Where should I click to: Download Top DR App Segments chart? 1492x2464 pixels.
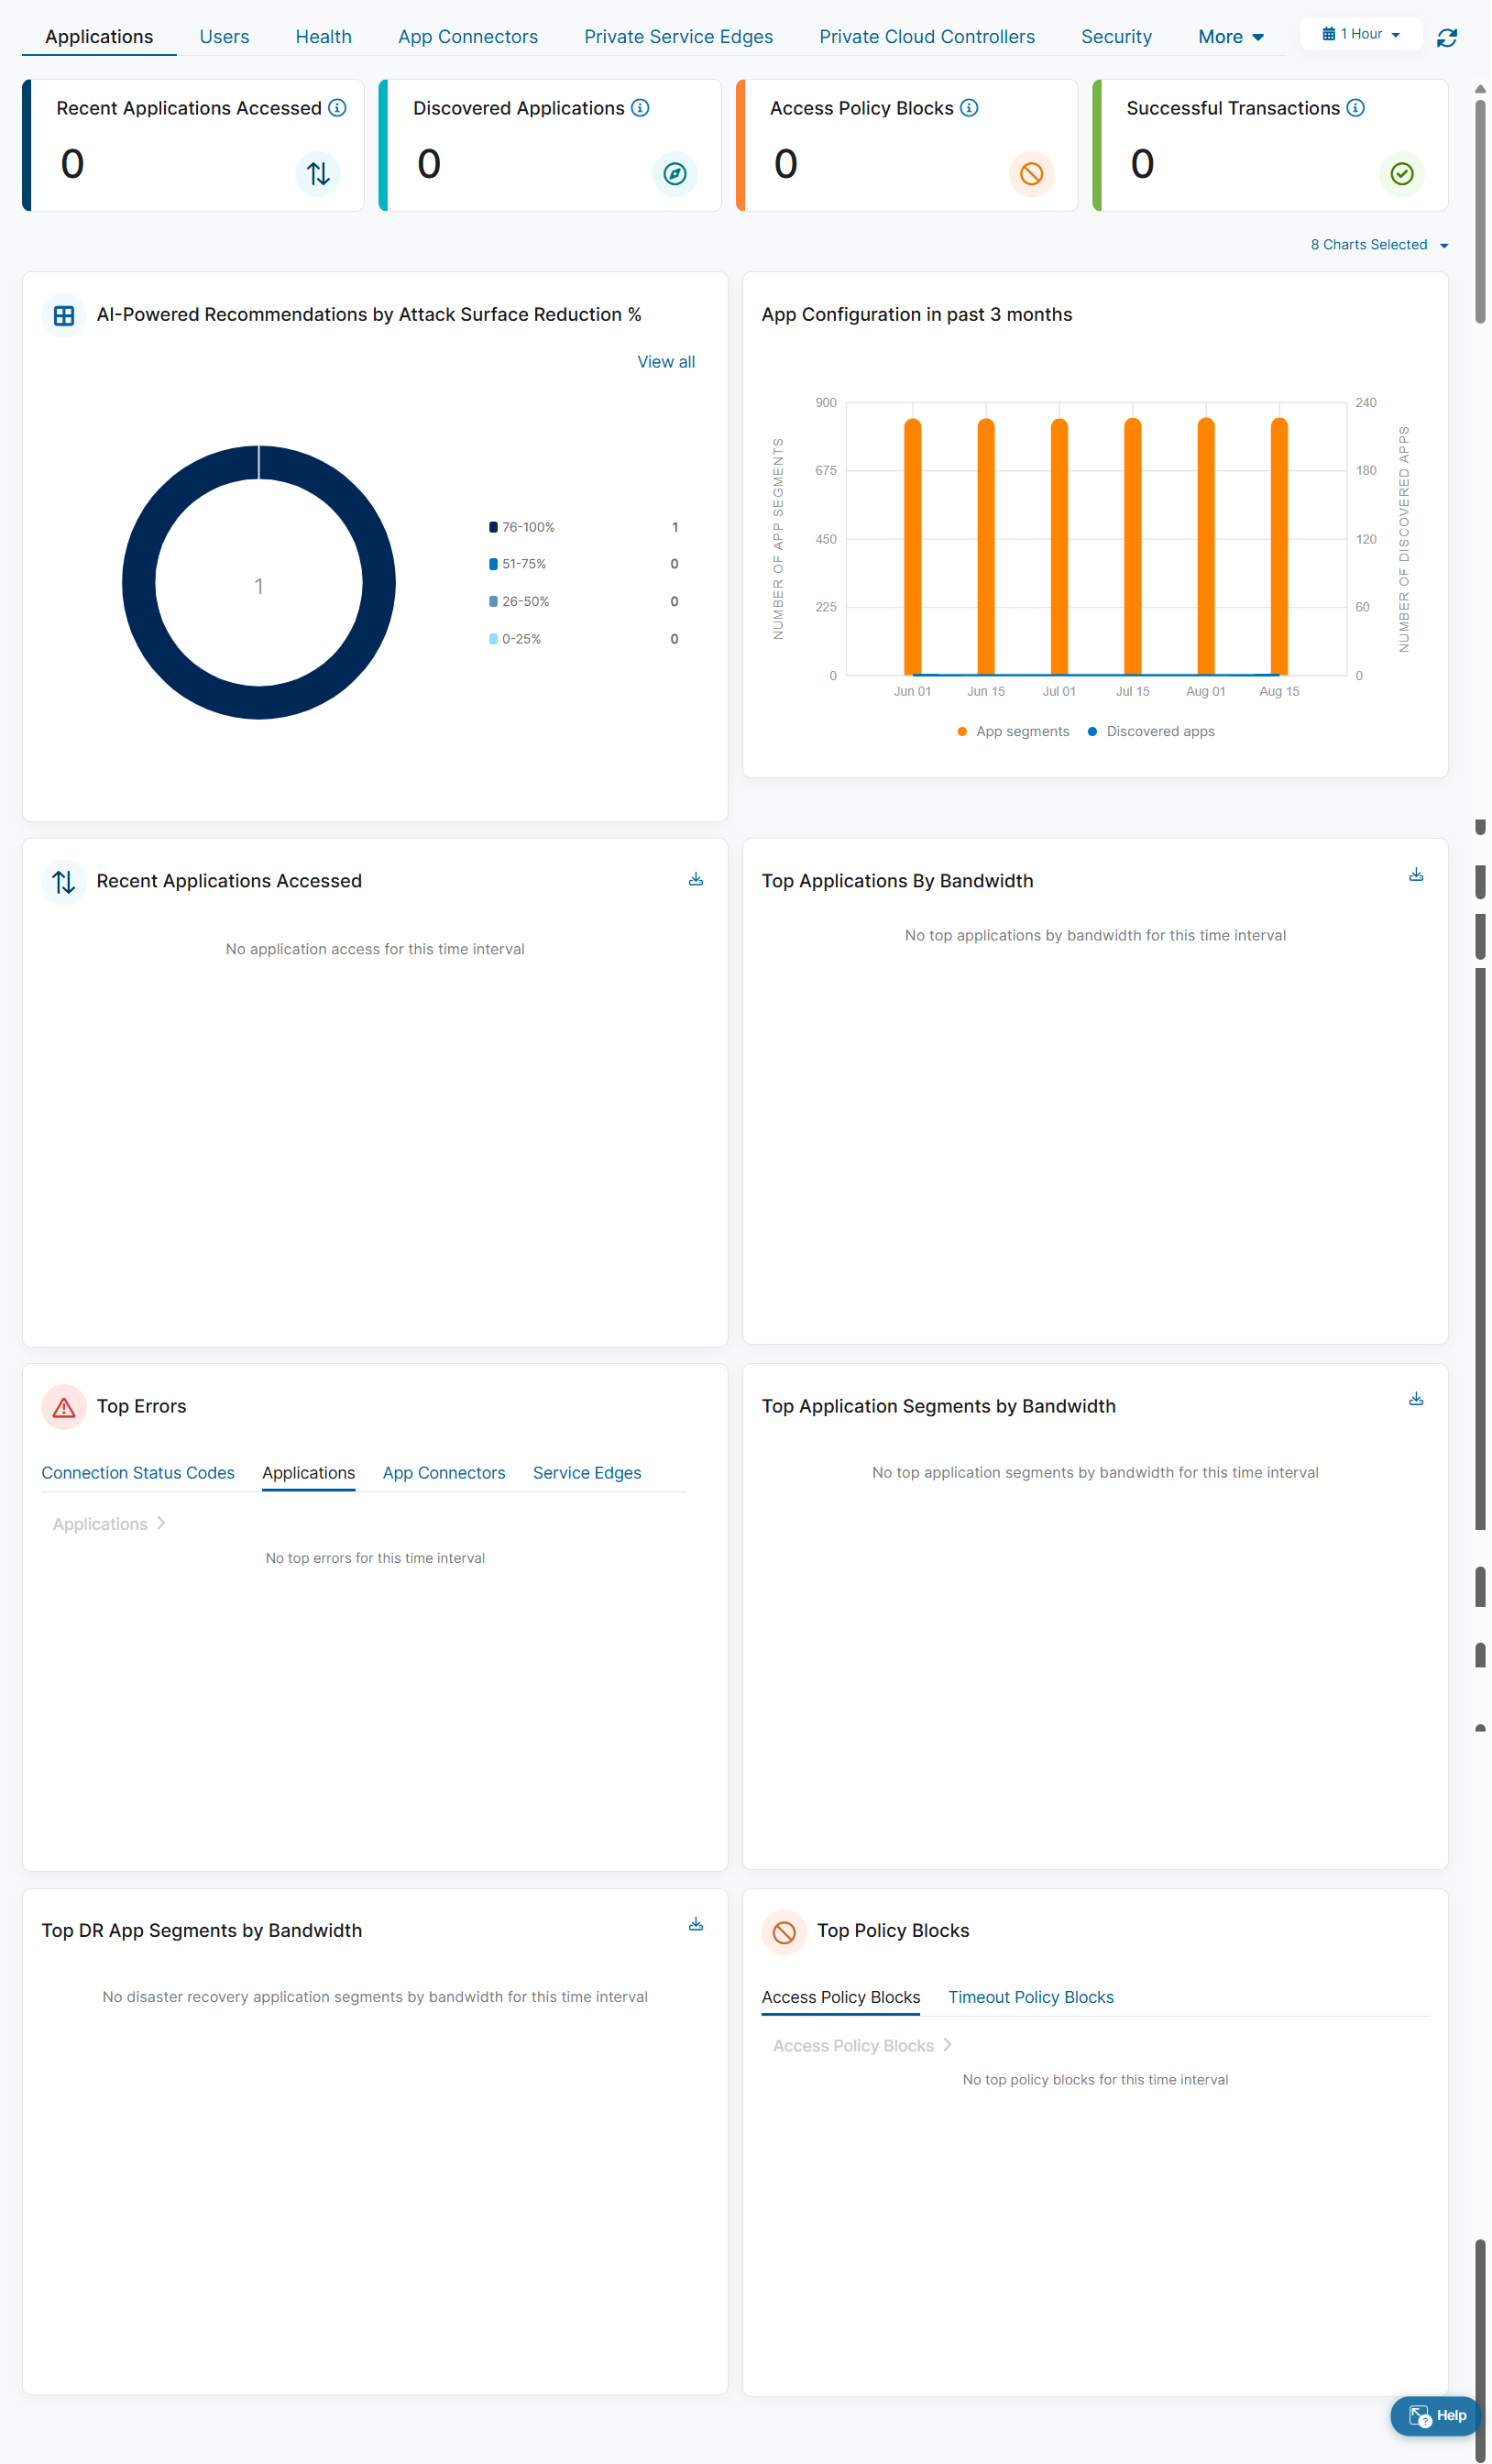point(696,1924)
